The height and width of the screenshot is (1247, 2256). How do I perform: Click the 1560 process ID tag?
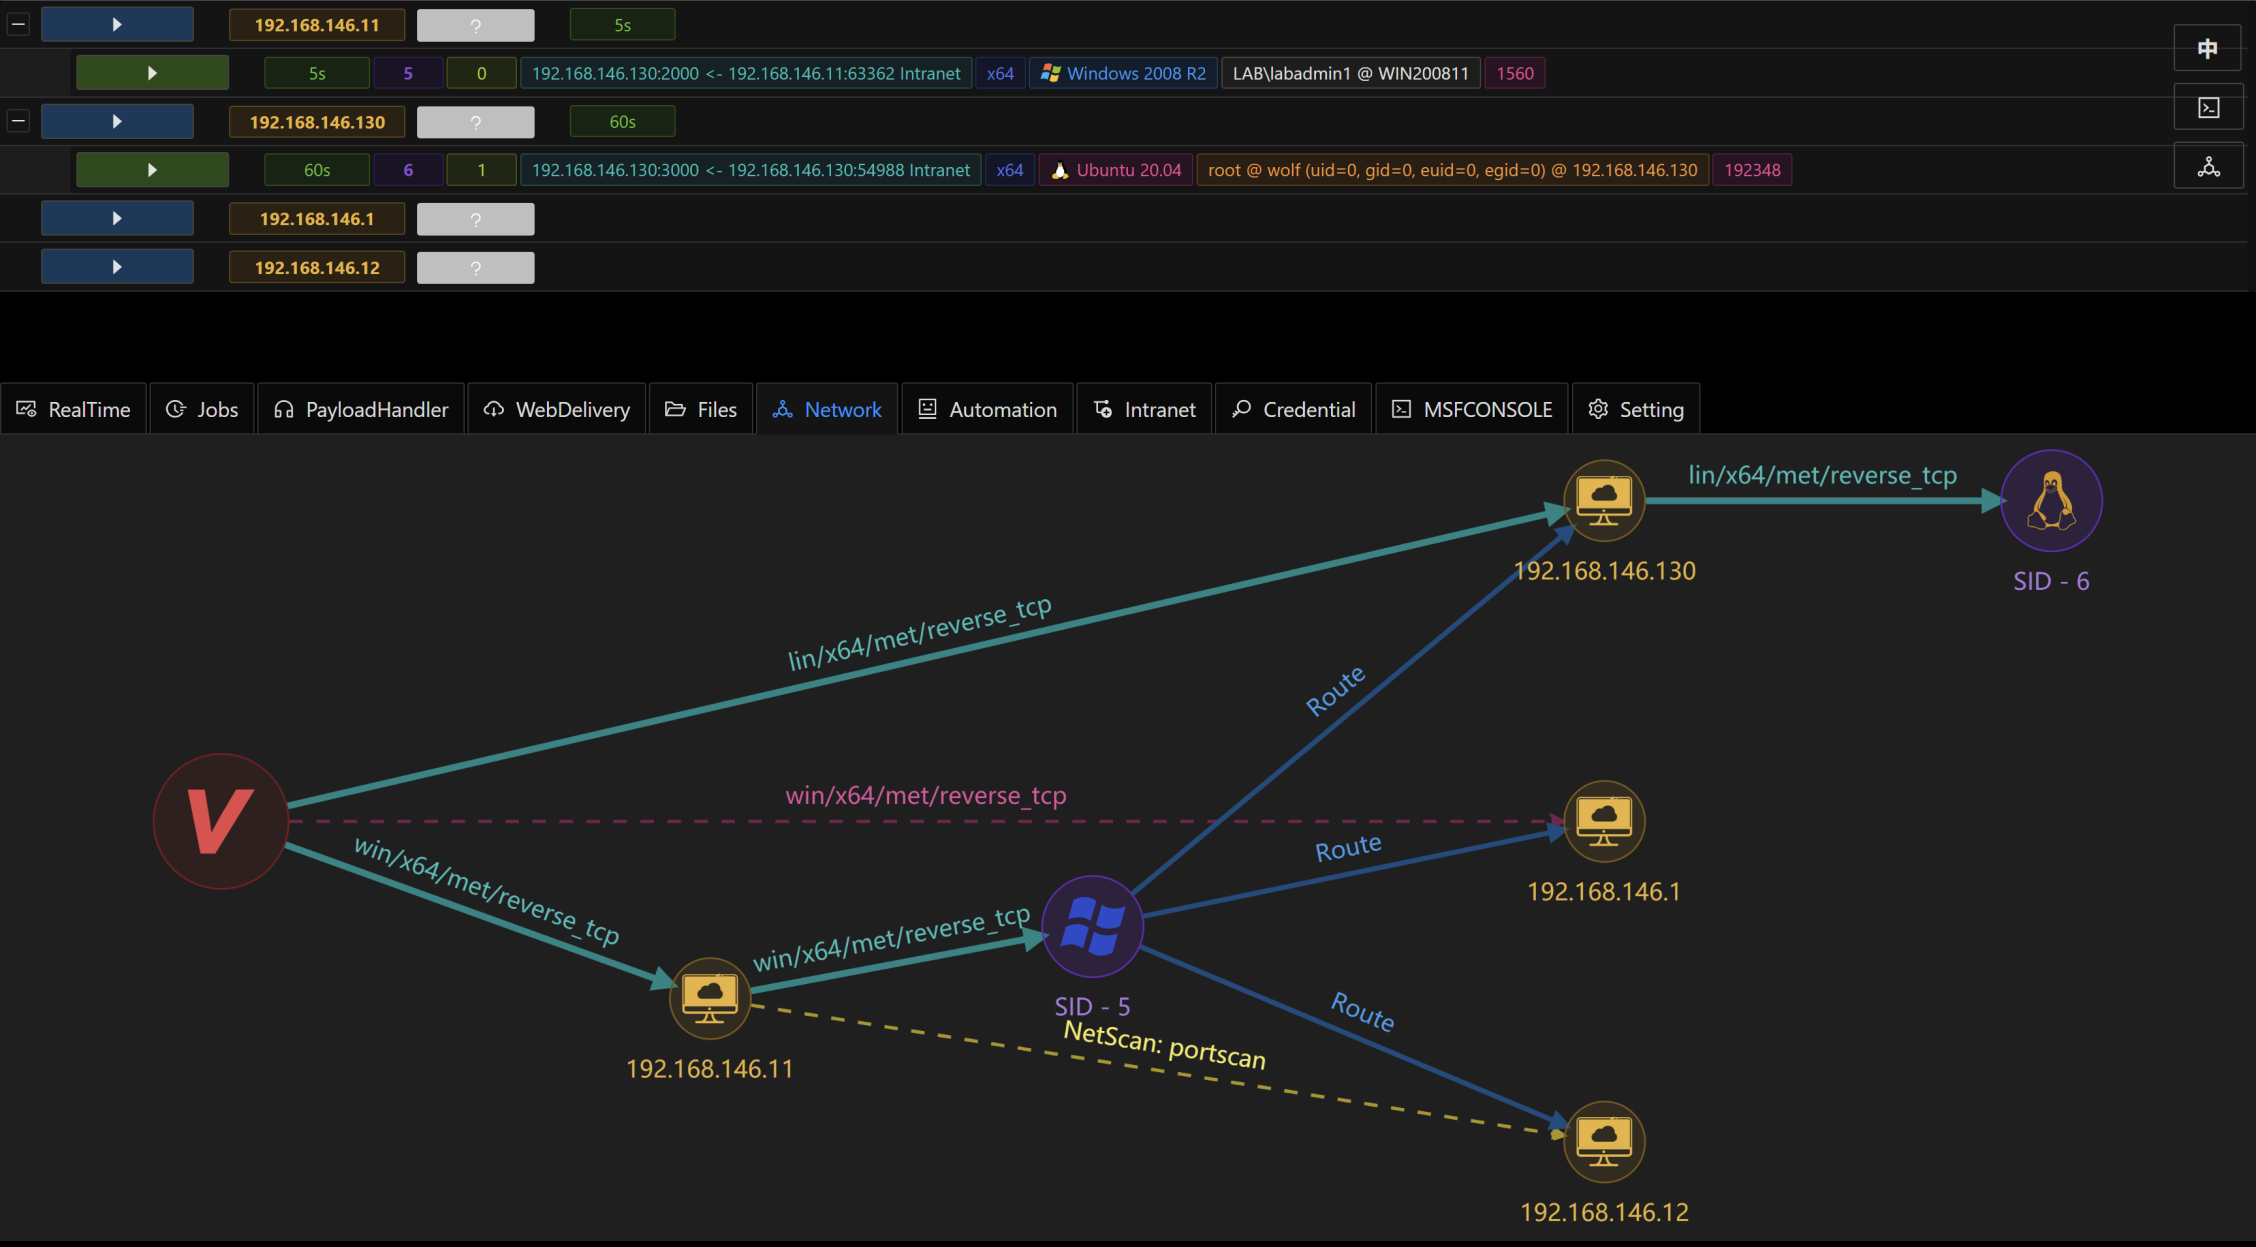(1514, 73)
